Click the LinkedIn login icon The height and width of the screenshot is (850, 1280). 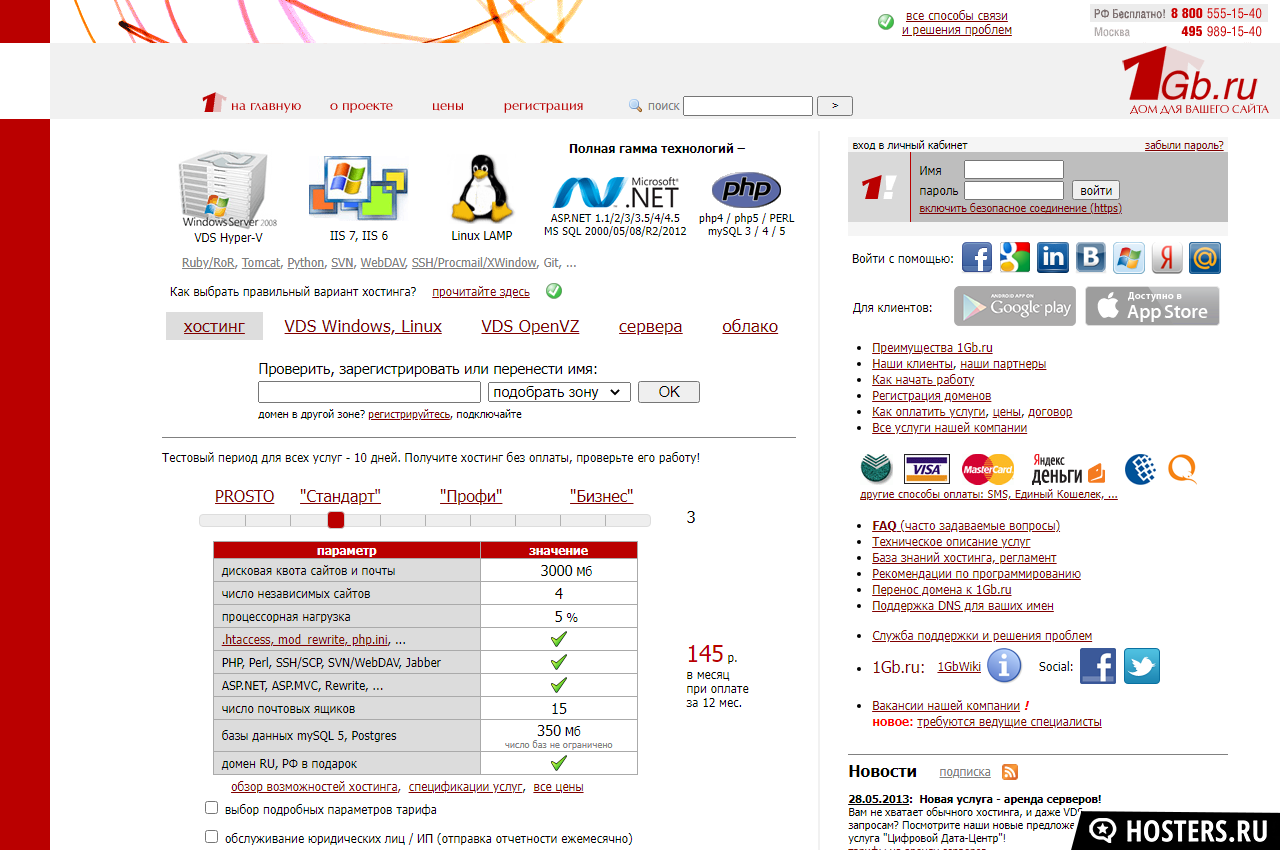[x=1053, y=258]
